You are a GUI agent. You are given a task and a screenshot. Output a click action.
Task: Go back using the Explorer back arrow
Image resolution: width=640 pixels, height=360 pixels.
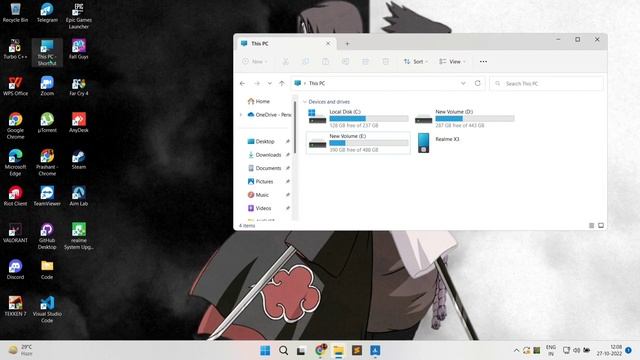(242, 83)
